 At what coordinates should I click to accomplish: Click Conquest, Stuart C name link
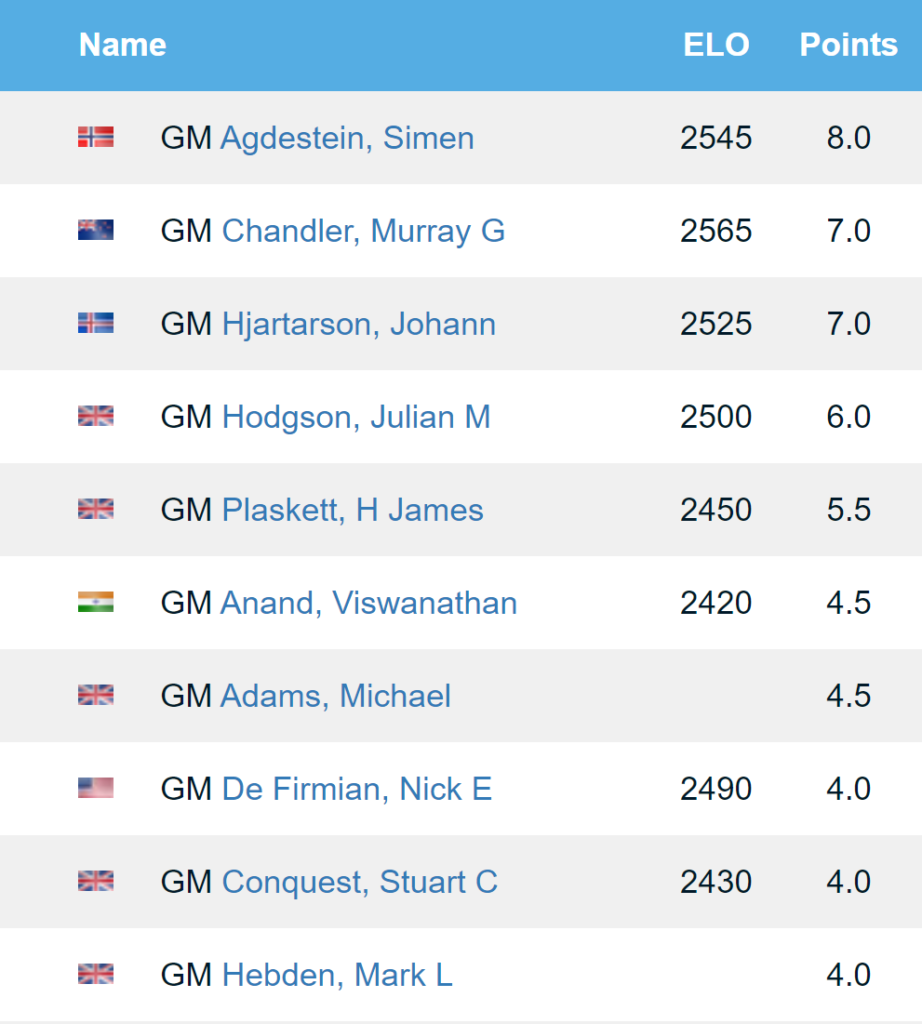coord(359,882)
